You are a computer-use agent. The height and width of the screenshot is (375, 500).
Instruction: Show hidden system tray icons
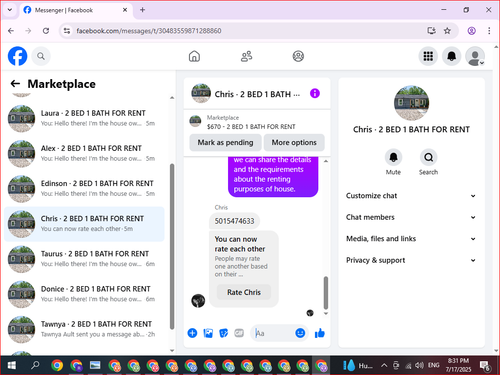[x=384, y=366]
